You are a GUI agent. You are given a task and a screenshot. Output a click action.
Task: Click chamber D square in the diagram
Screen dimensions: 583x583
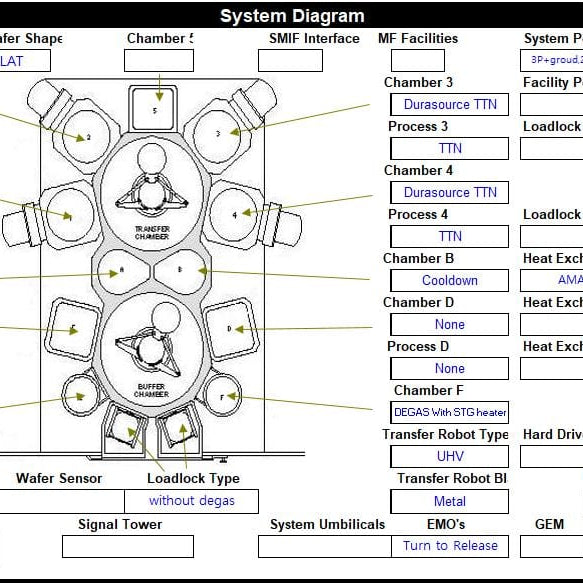tap(231, 328)
